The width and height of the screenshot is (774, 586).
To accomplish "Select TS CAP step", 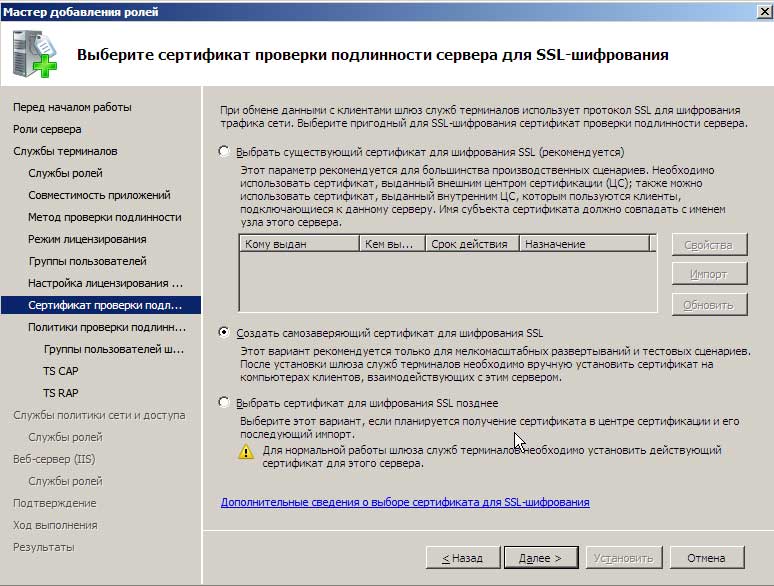I will [x=61, y=371].
